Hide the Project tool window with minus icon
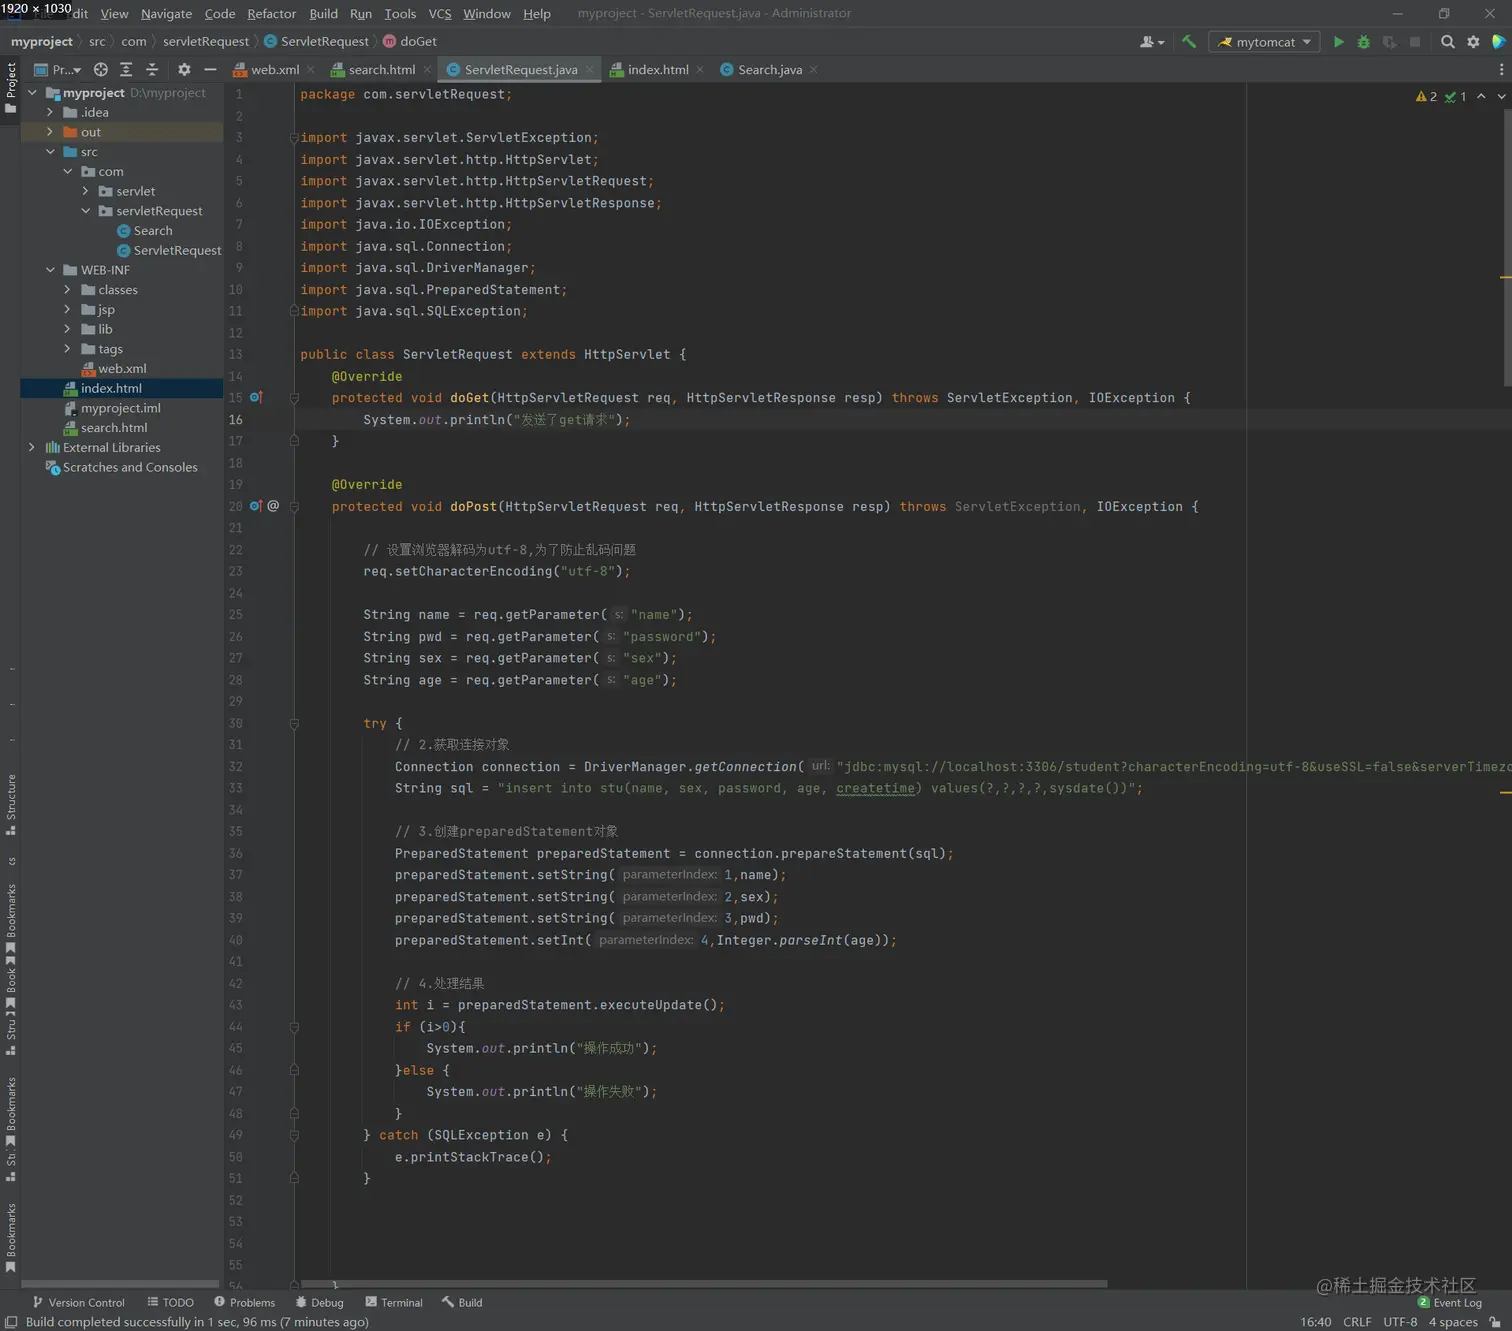Screen dimensions: 1512x1331 (210, 70)
